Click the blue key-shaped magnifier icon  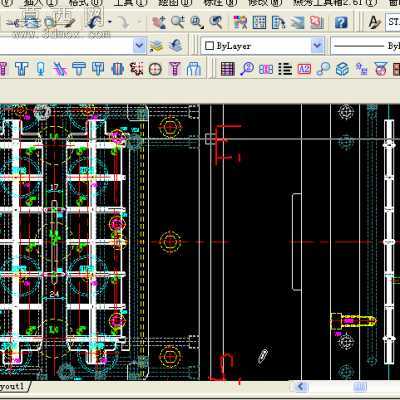pyautogui.click(x=323, y=69)
